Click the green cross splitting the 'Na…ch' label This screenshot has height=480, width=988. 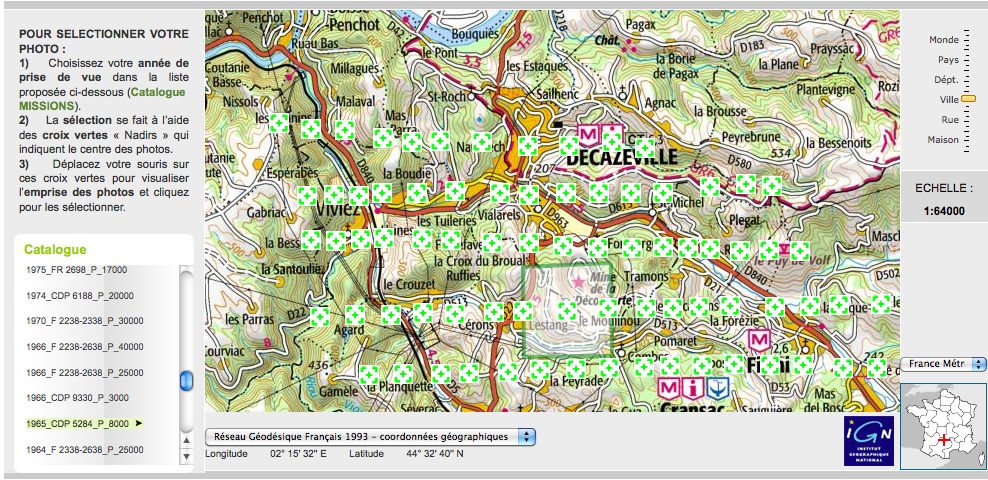click(482, 142)
